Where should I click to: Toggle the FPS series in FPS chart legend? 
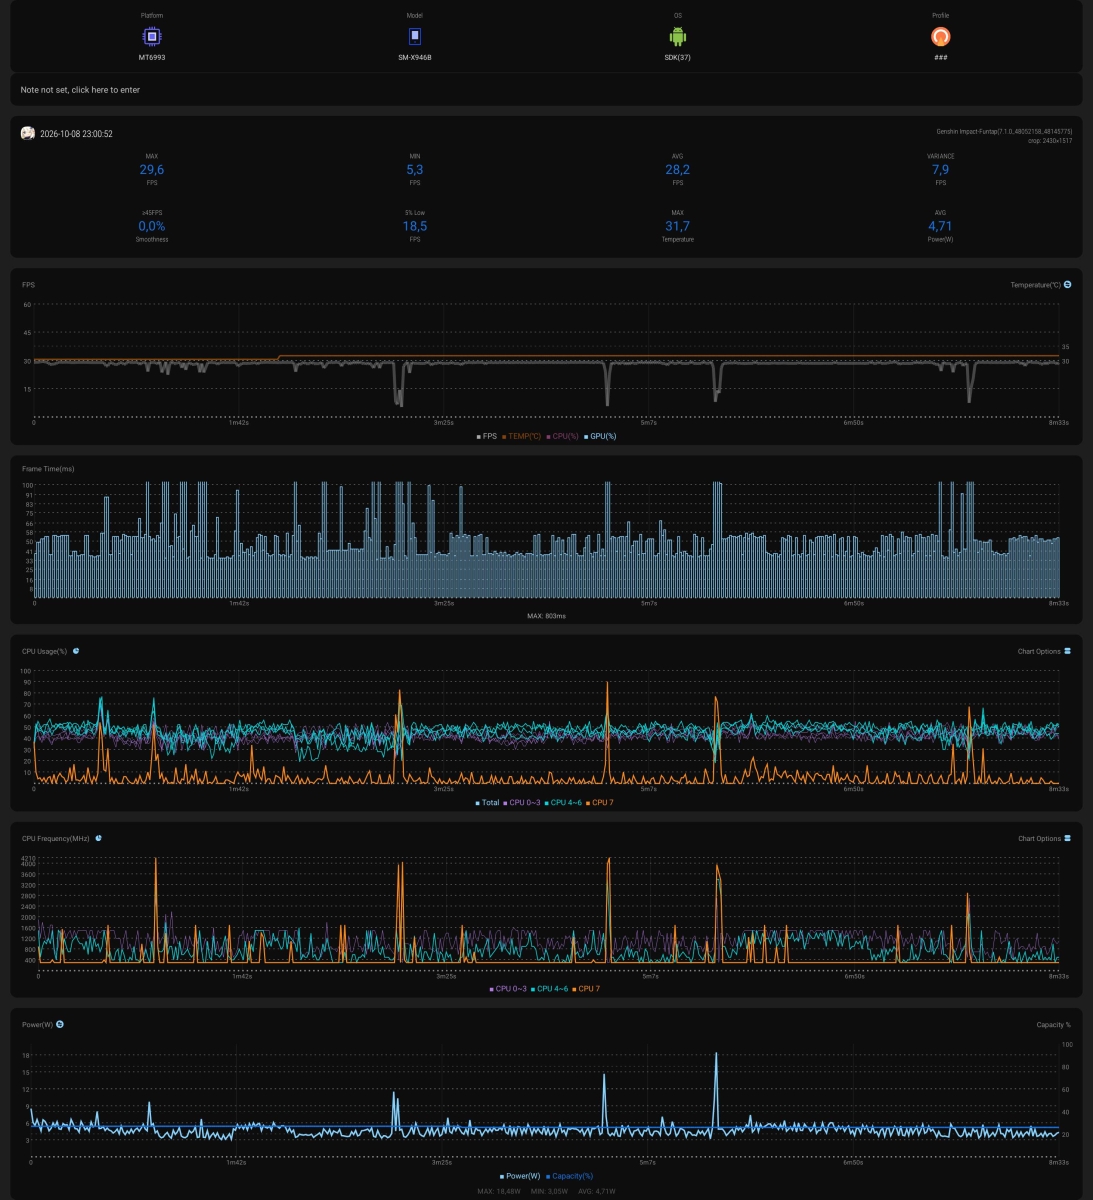(487, 436)
